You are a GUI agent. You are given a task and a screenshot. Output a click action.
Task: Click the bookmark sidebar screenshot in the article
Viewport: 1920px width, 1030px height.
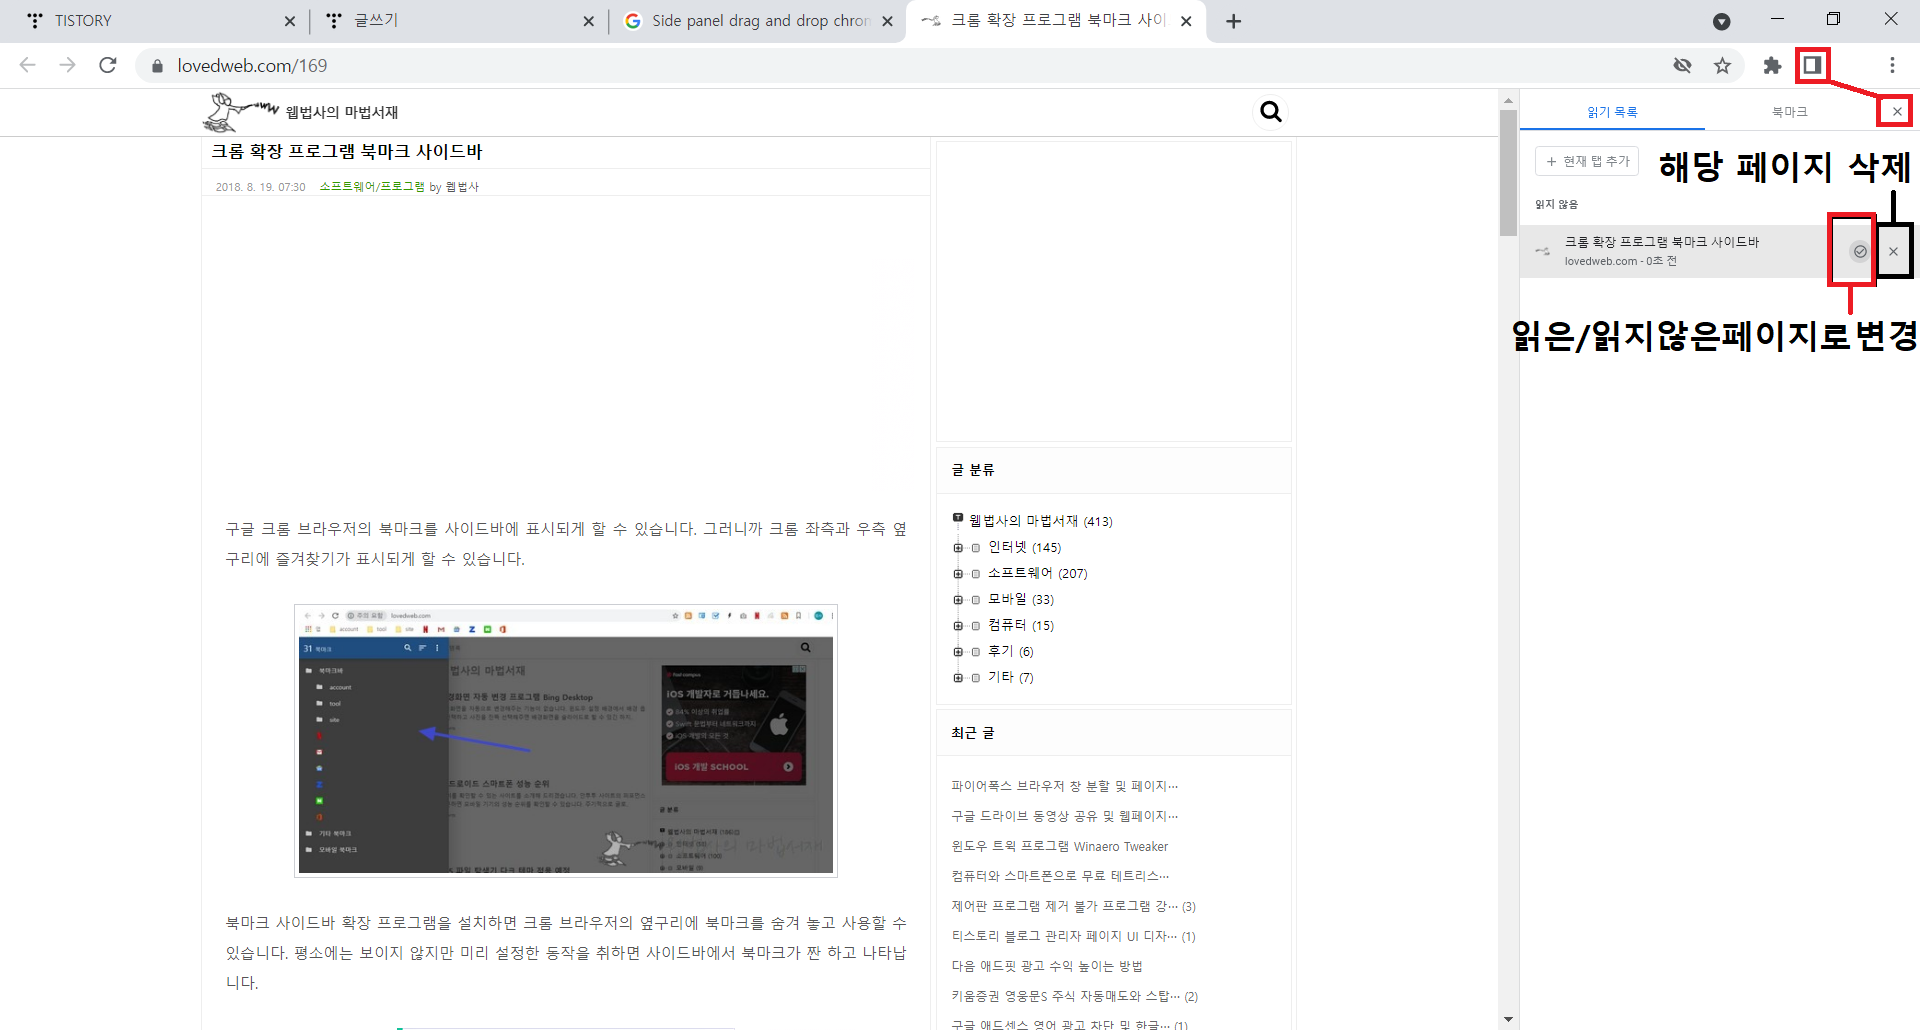coord(566,740)
